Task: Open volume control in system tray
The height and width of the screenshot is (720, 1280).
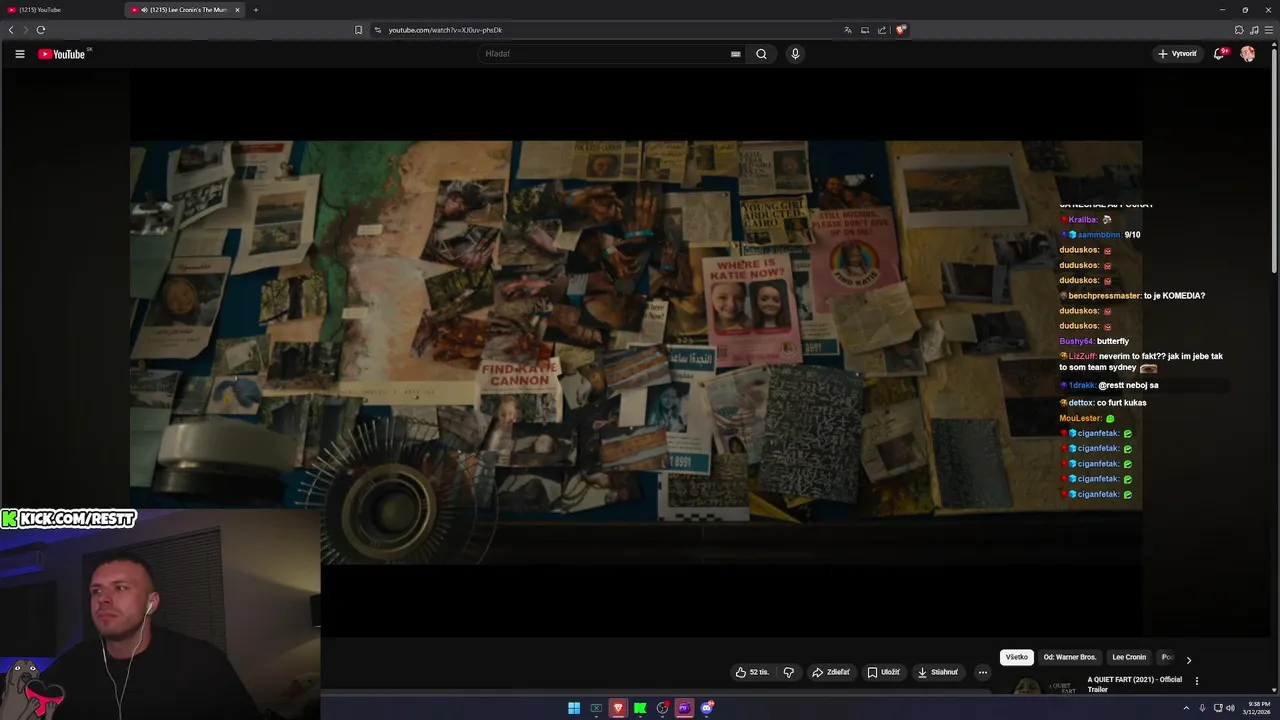Action: pyautogui.click(x=1230, y=708)
